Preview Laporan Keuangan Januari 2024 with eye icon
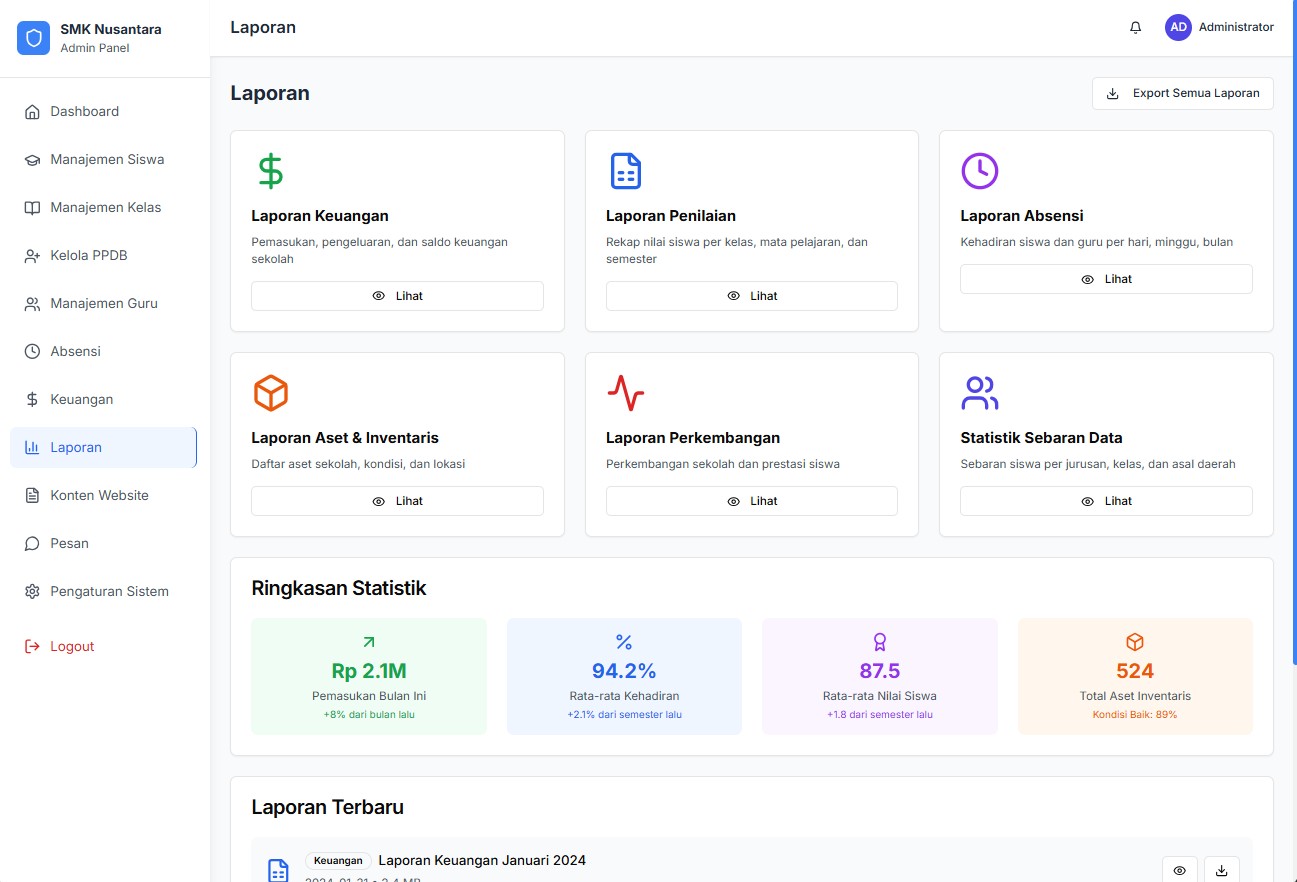Screen dimensions: 1297x882 tap(1179, 870)
